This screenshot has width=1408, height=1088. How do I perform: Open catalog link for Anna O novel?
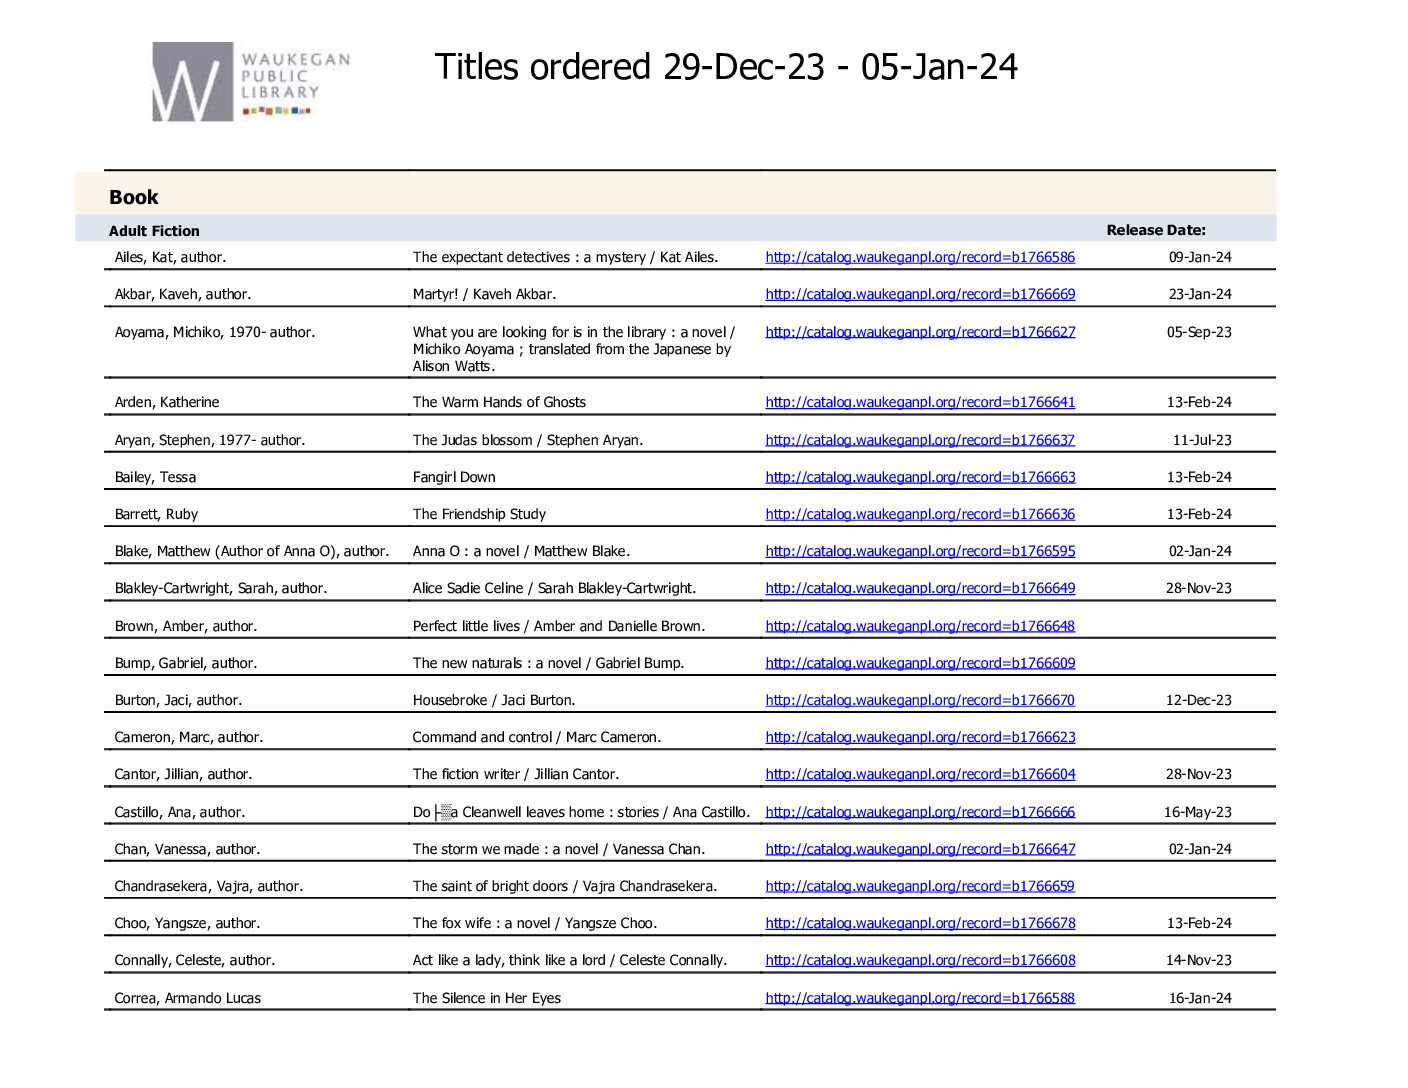pos(920,551)
